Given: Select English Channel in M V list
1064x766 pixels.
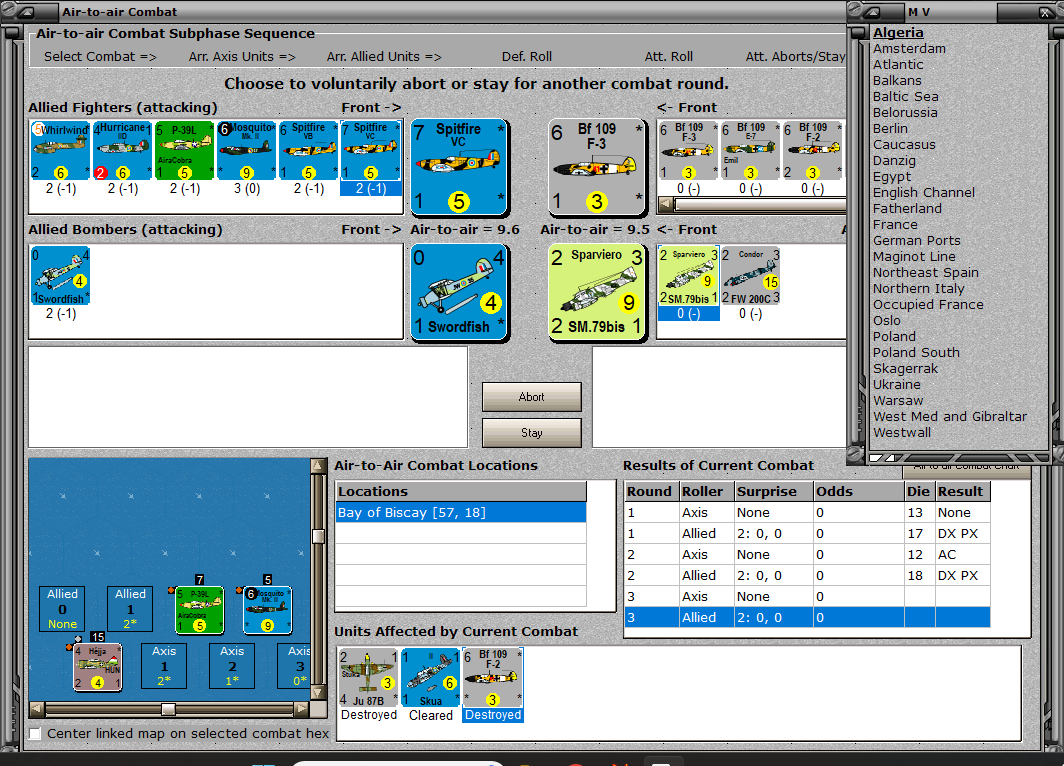Looking at the screenshot, I should pos(924,193).
